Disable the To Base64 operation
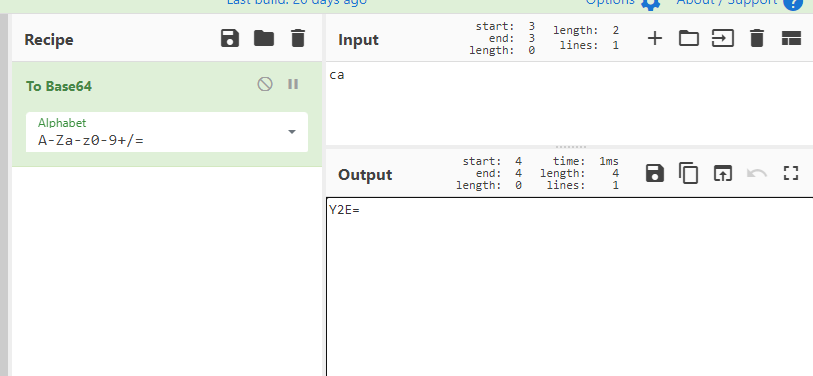The width and height of the screenshot is (813, 376). pyautogui.click(x=265, y=84)
